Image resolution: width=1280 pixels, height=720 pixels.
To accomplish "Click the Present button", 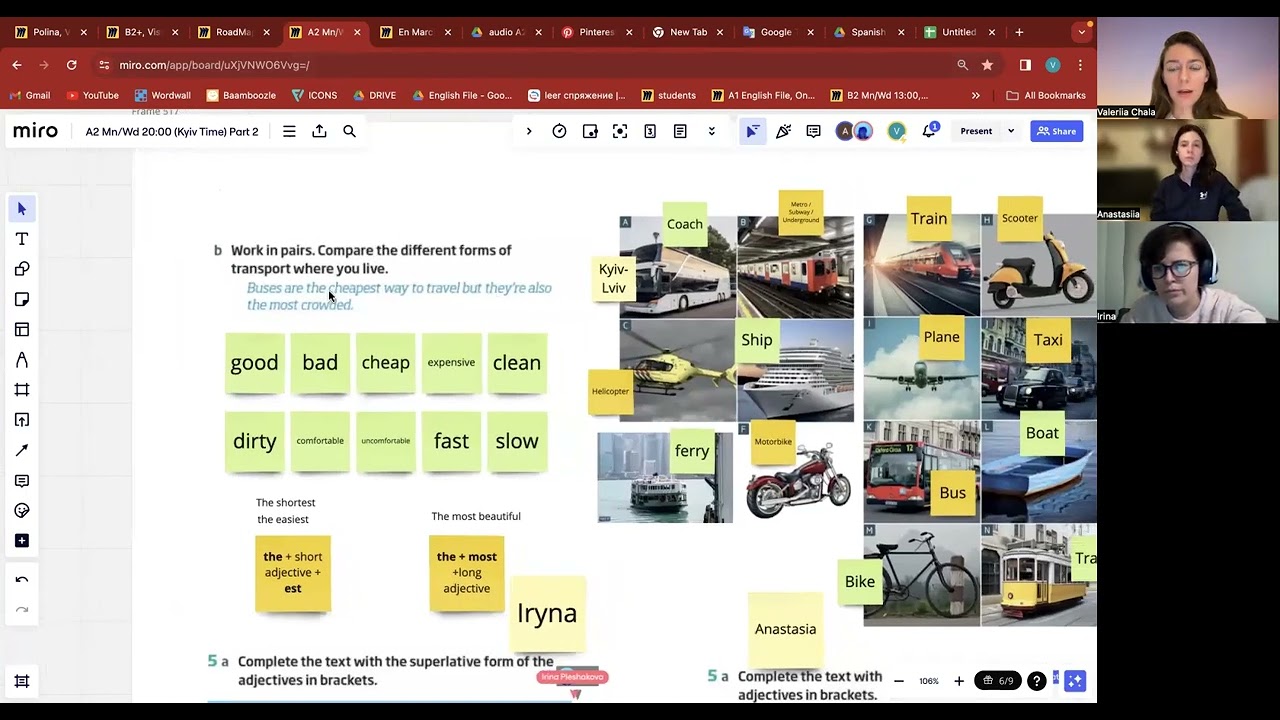I will point(976,131).
